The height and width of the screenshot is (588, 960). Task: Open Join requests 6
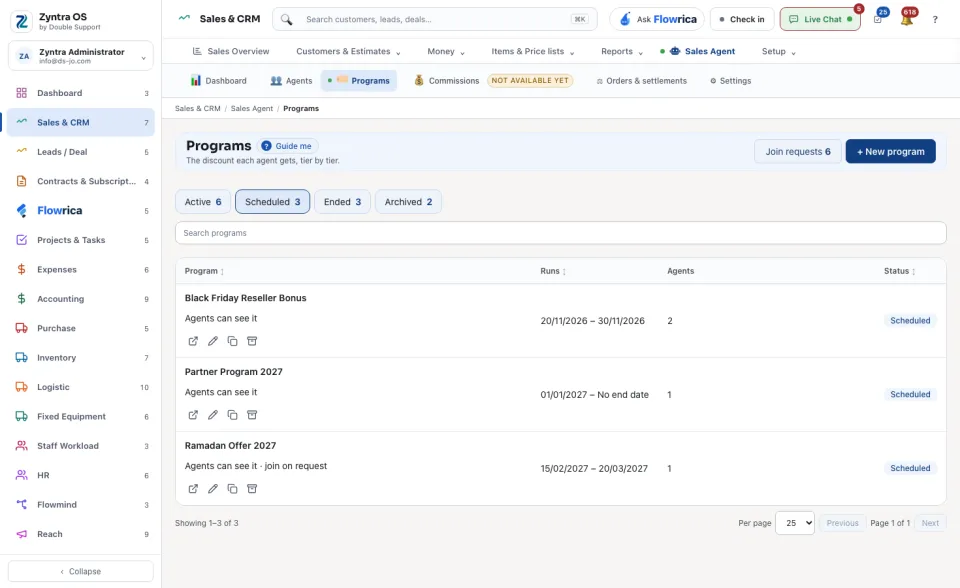coord(798,151)
